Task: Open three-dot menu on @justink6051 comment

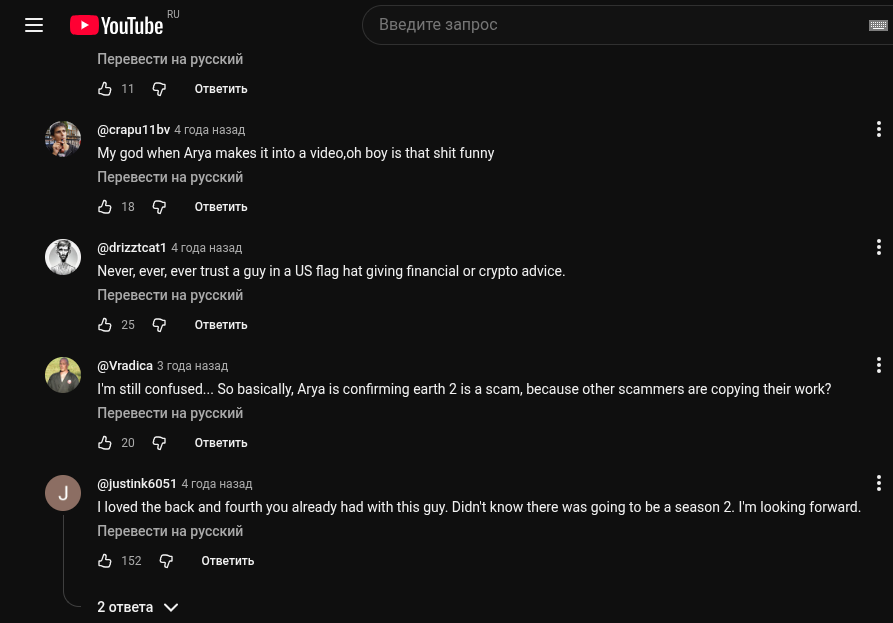Action: 879,483
